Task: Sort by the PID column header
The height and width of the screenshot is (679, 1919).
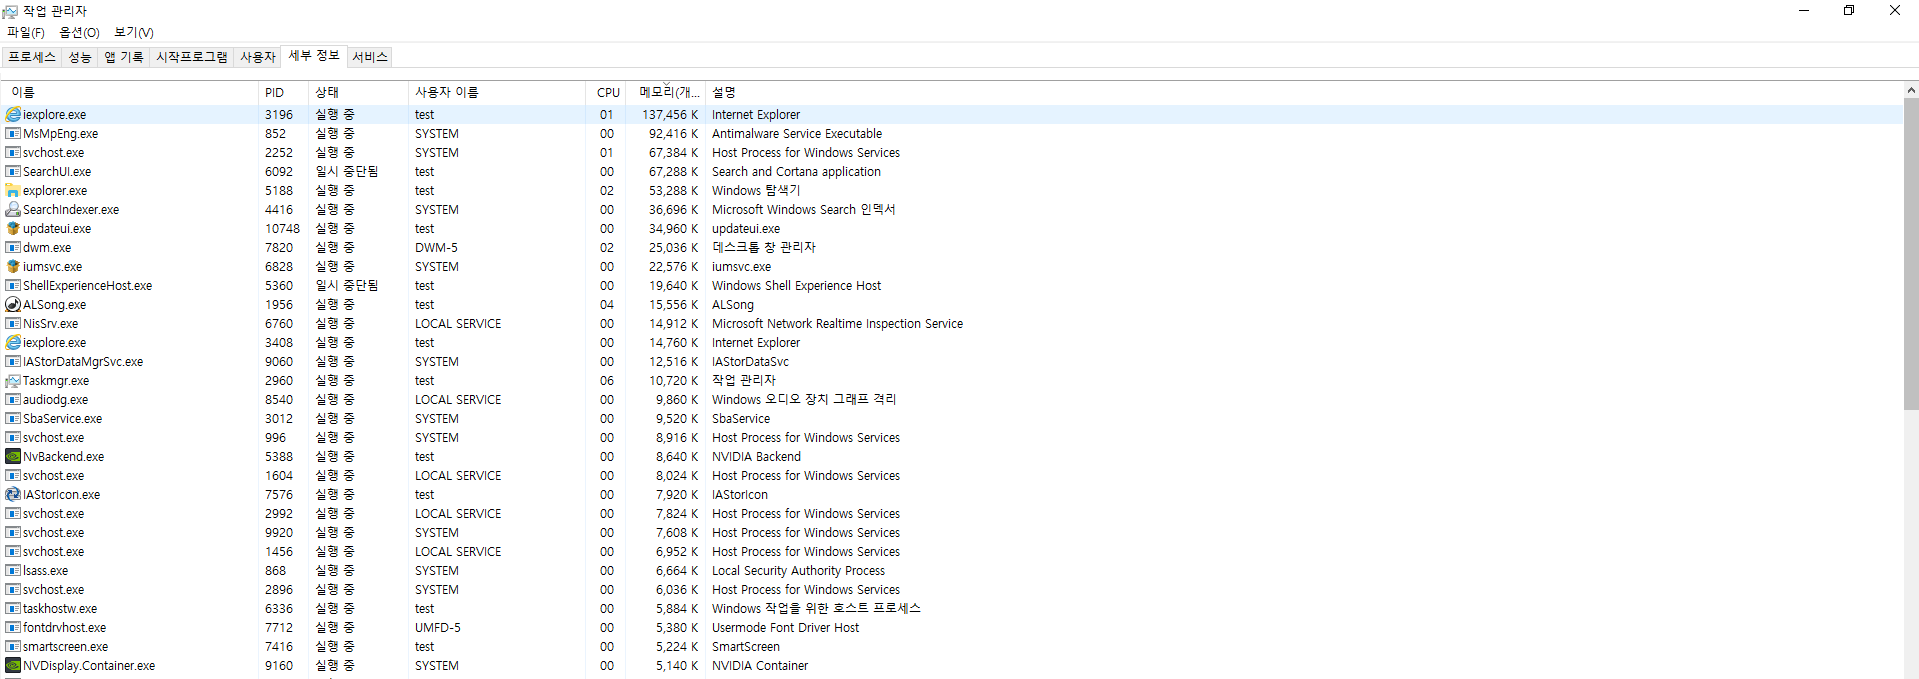Action: (283, 92)
